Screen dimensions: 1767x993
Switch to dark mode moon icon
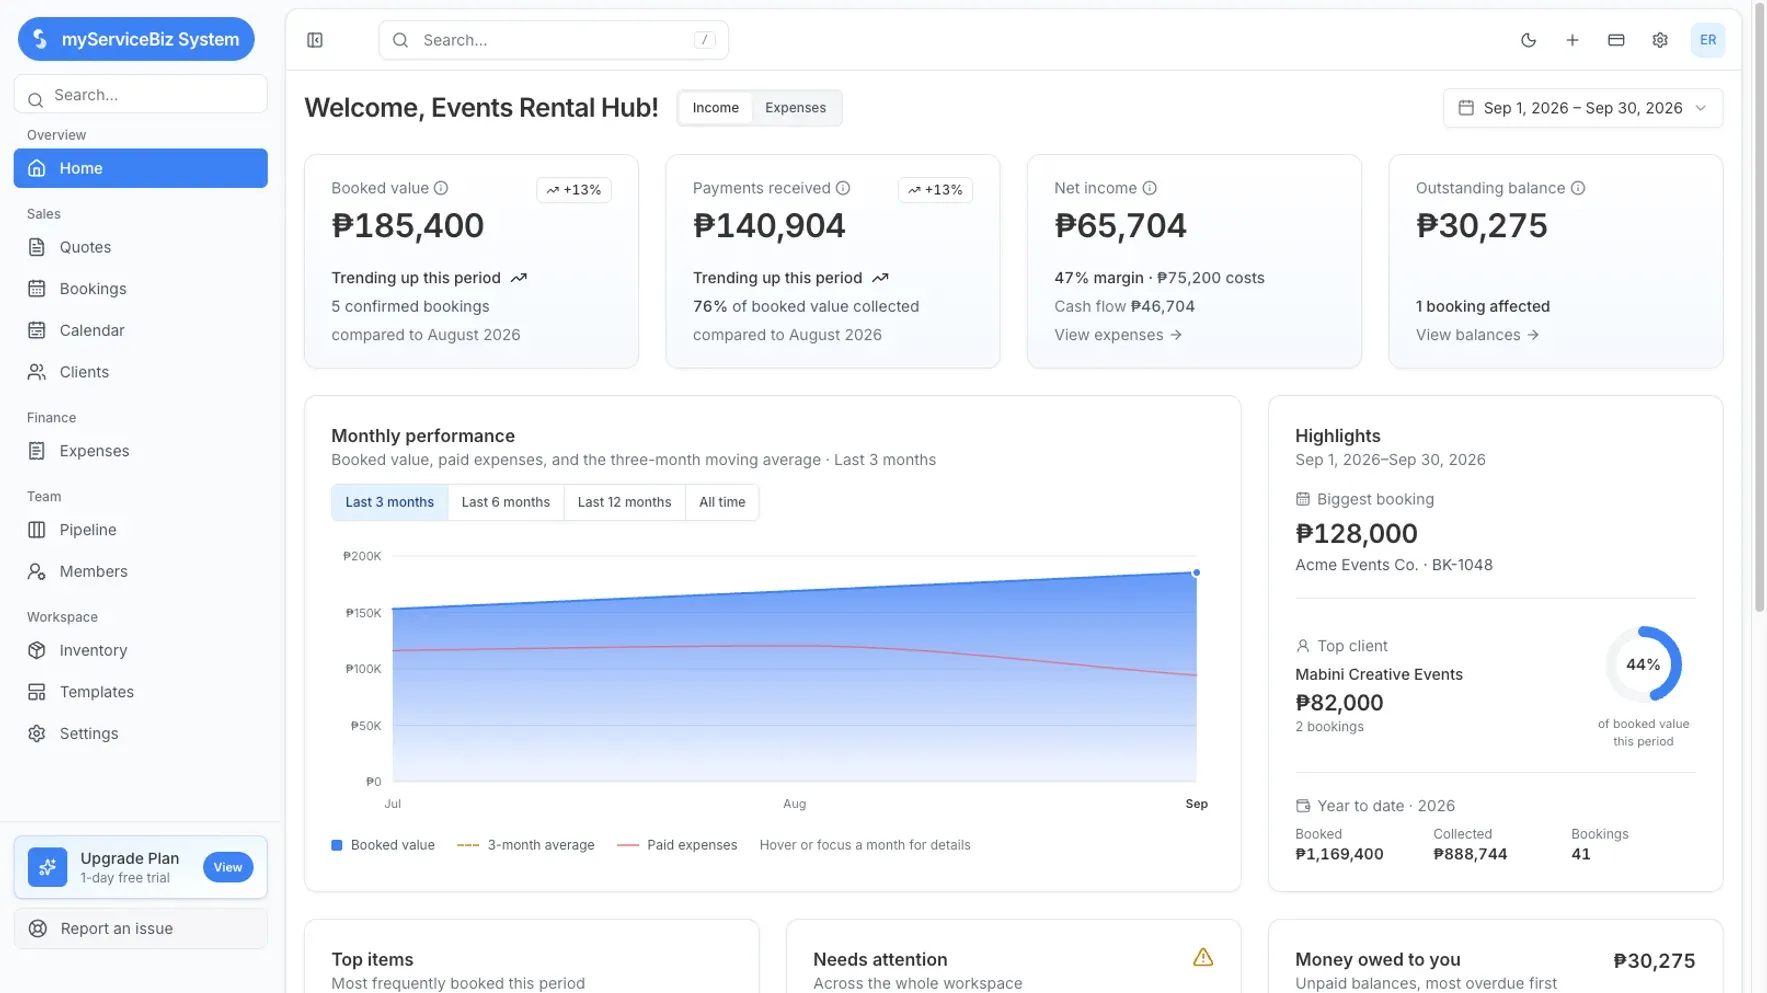[x=1528, y=40]
